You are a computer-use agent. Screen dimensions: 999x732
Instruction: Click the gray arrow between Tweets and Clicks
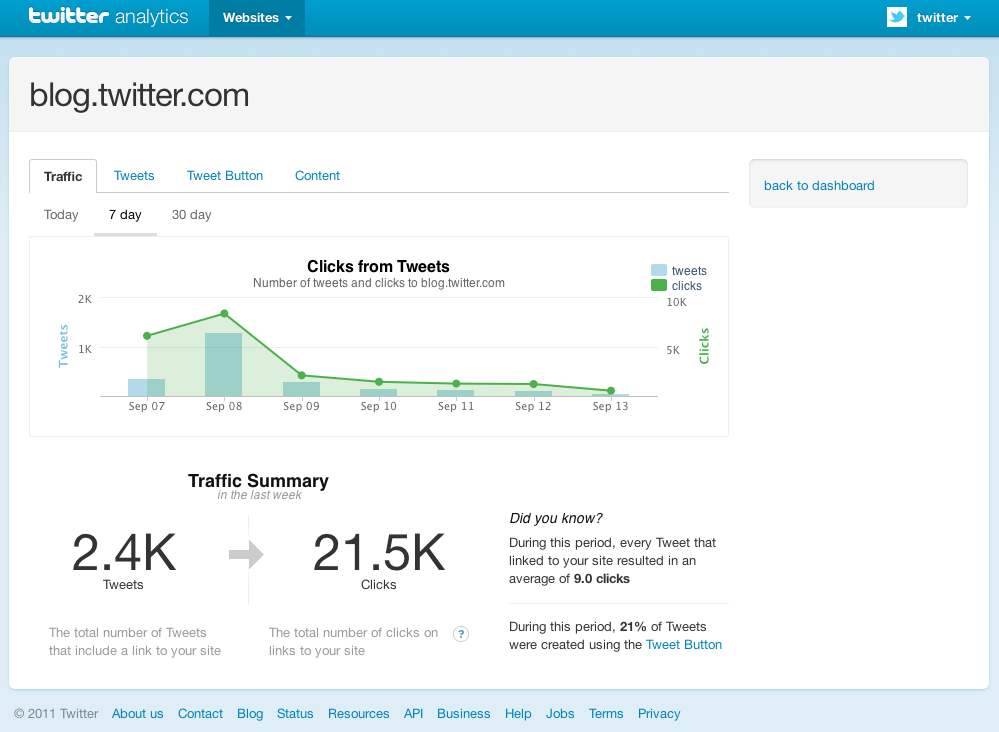(246, 555)
